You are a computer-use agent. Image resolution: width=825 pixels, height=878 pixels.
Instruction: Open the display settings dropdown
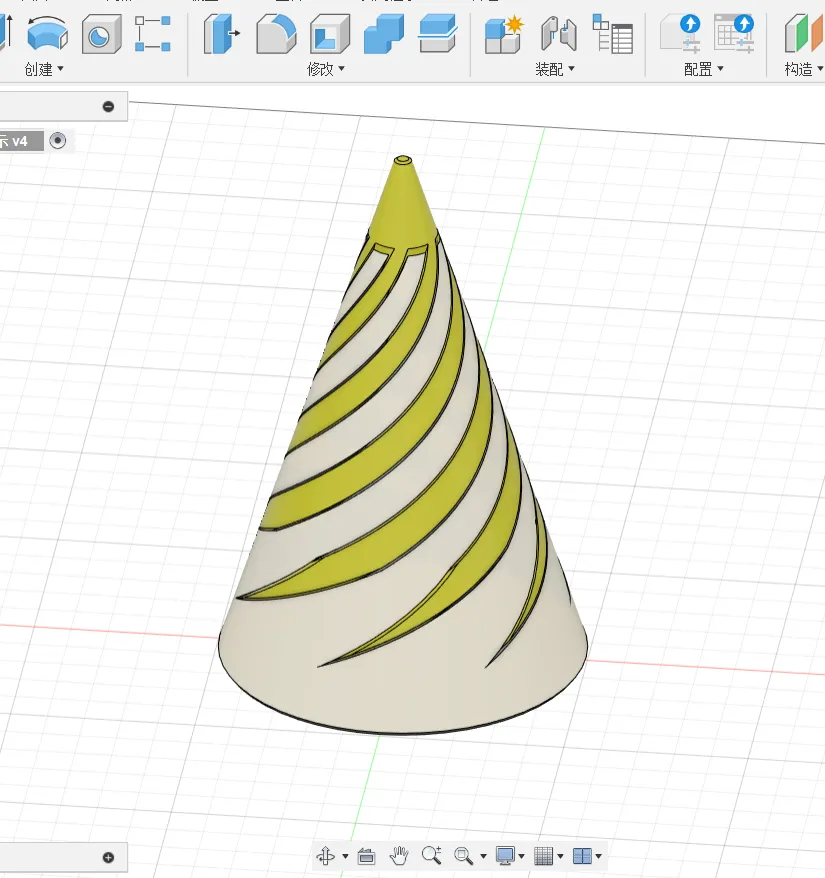[520, 856]
